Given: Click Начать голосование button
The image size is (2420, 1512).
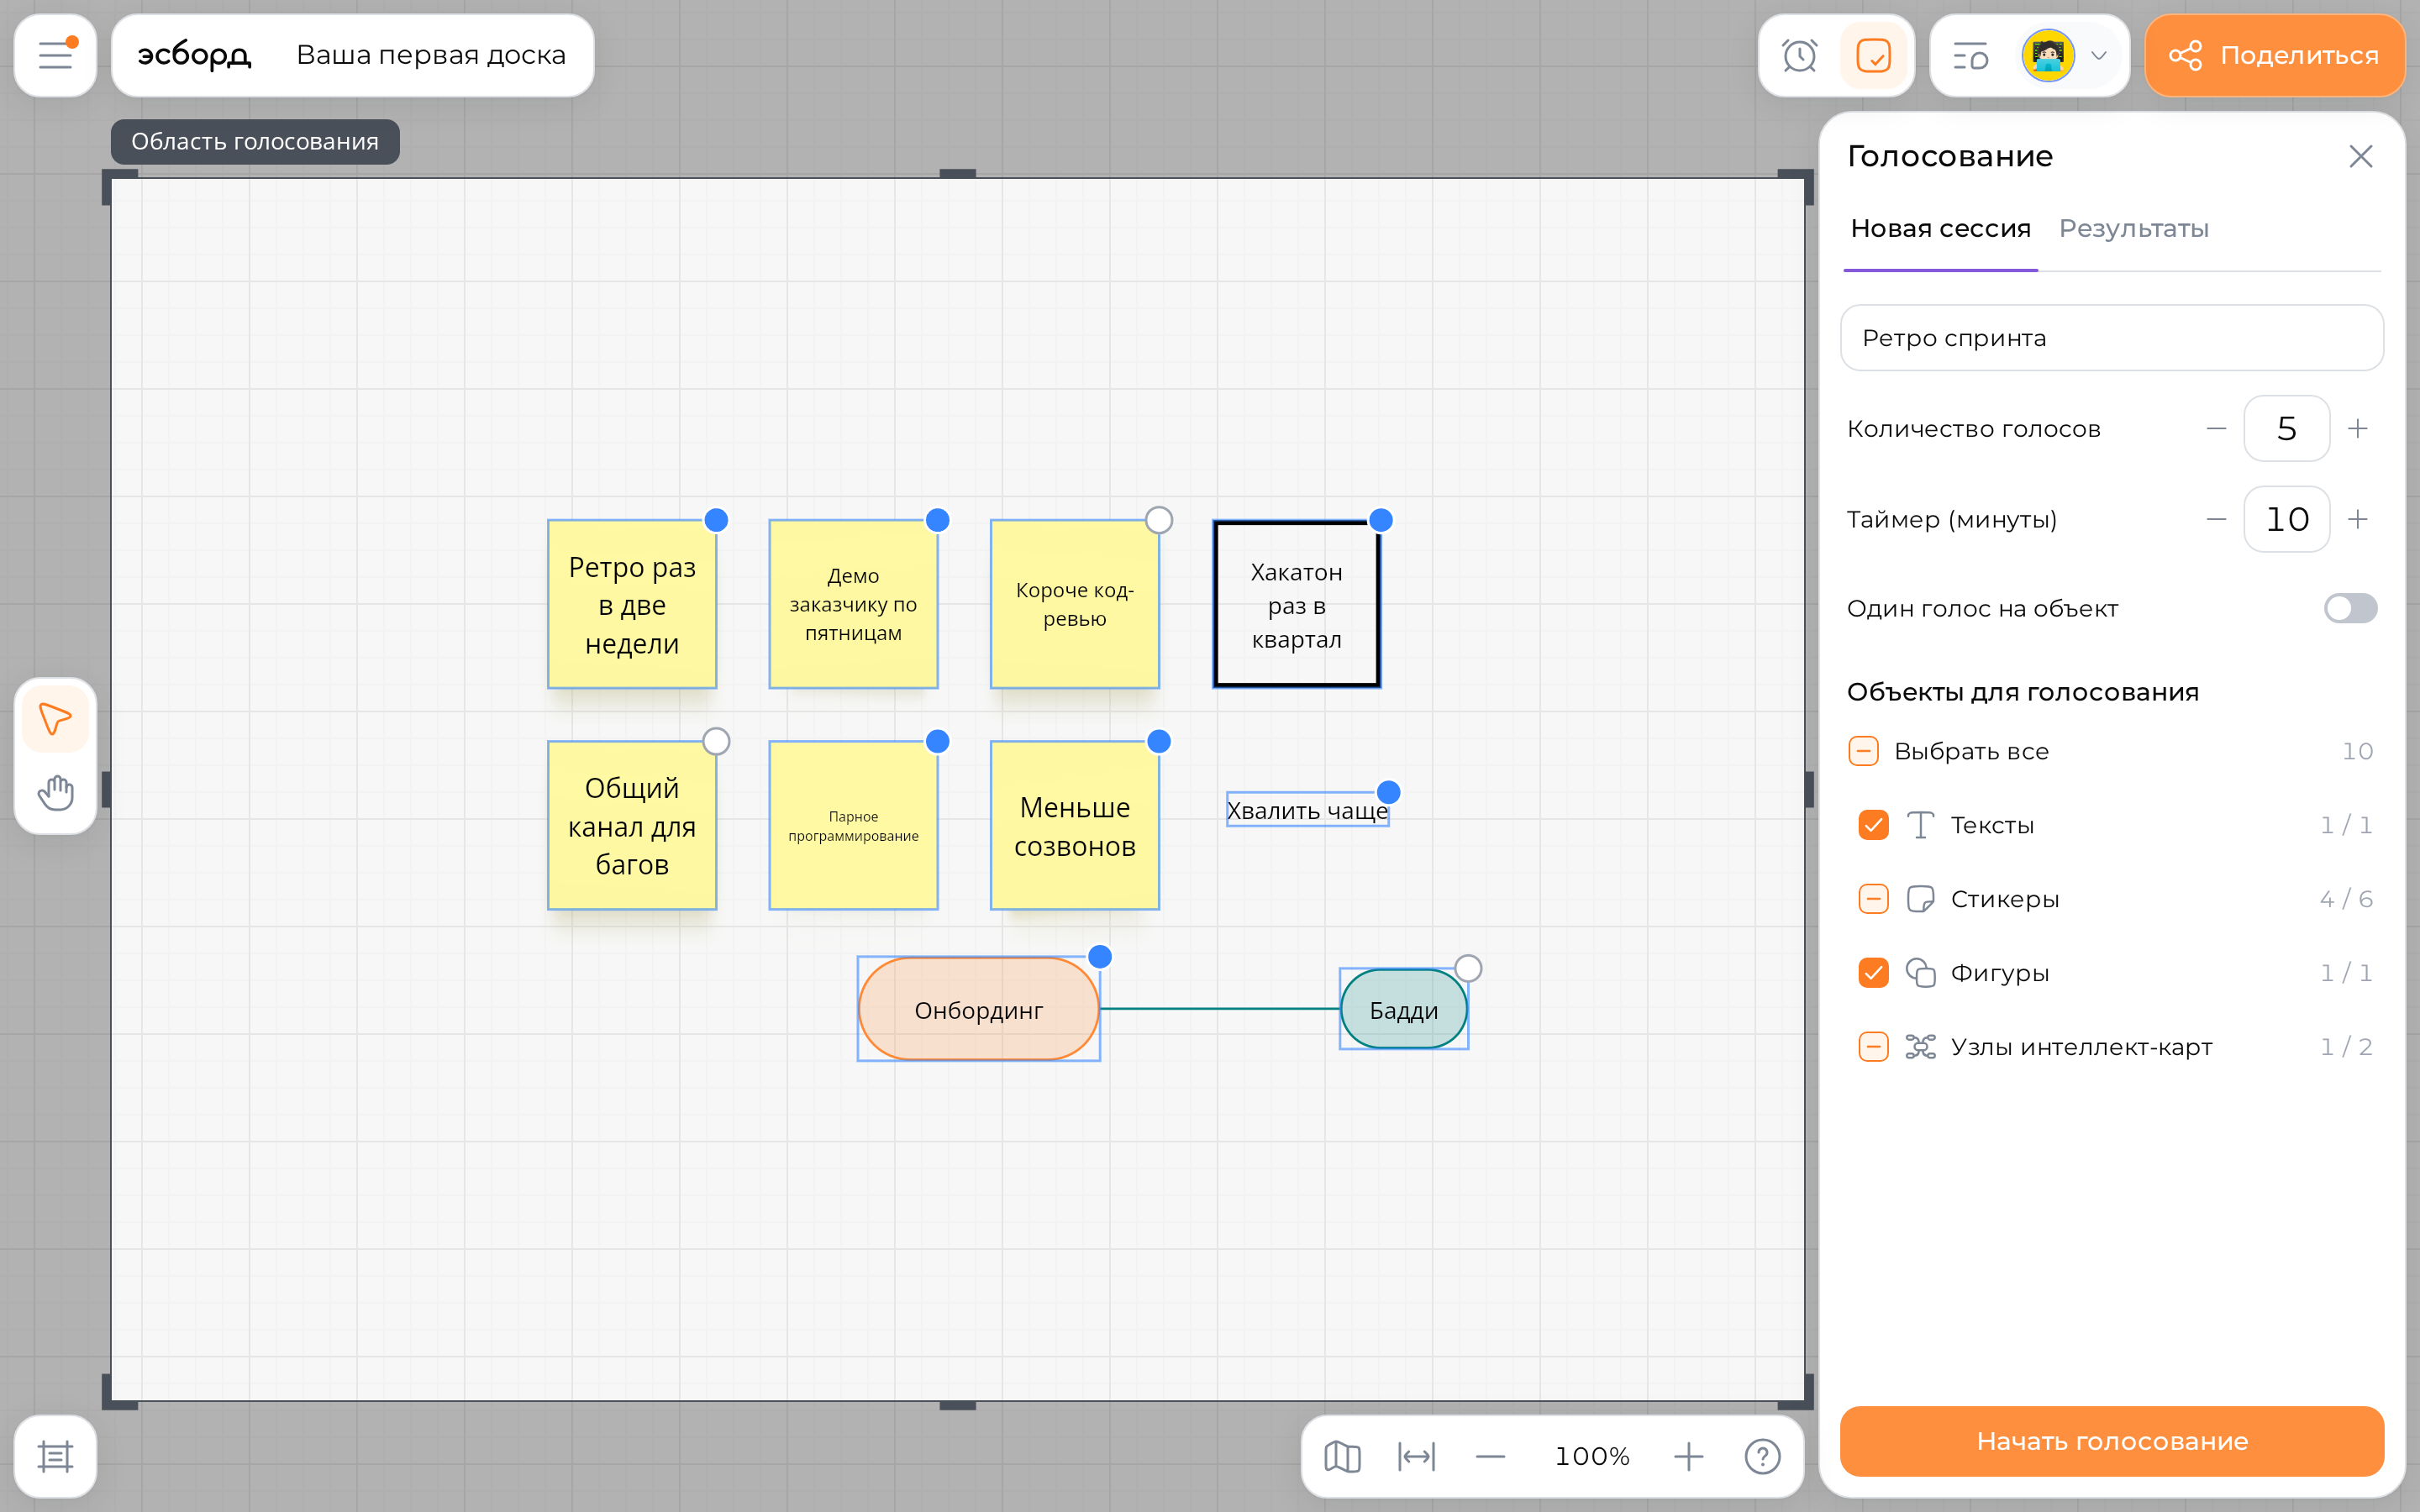Looking at the screenshot, I should pos(2111,1441).
